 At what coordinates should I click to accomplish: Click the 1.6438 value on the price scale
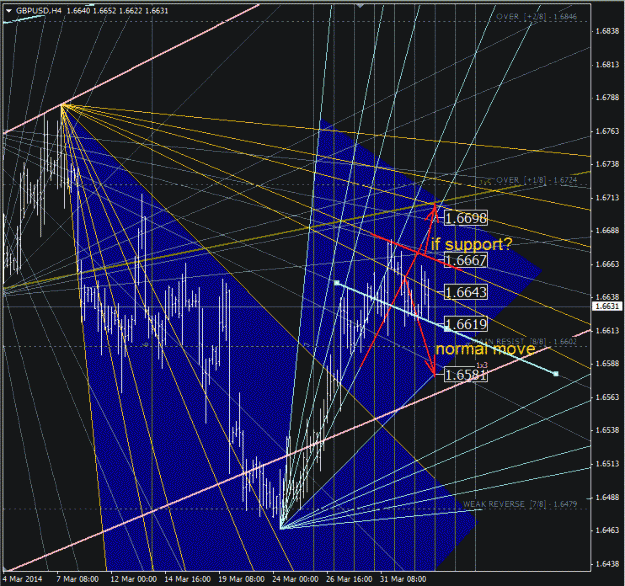[607, 564]
